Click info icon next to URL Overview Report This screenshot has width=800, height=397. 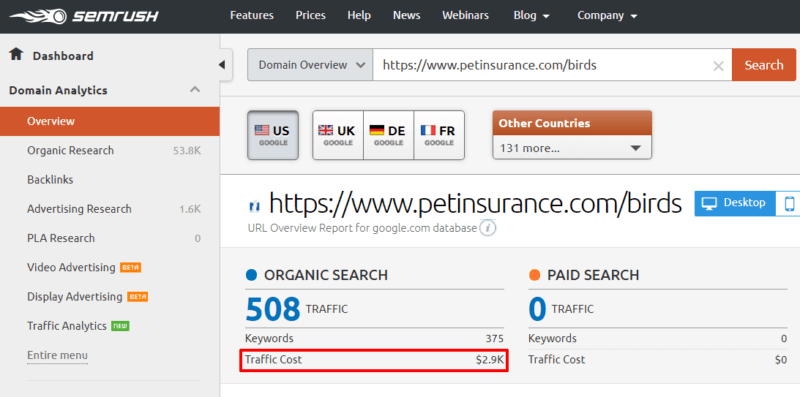pos(488,228)
